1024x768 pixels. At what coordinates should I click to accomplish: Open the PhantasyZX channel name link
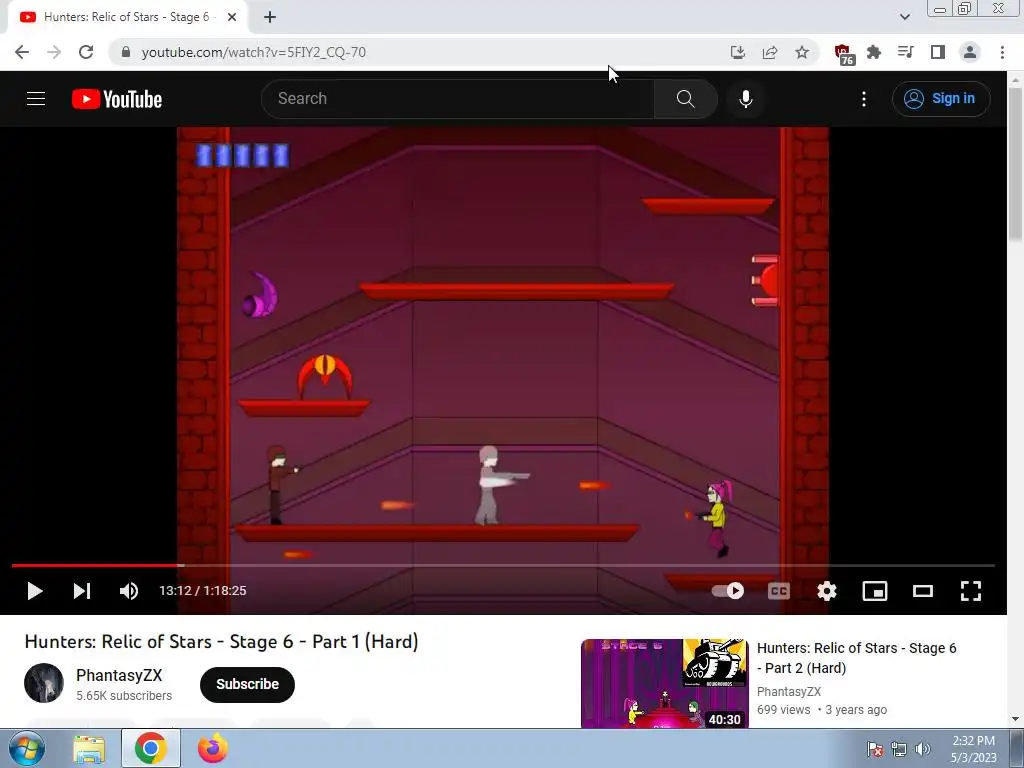119,675
